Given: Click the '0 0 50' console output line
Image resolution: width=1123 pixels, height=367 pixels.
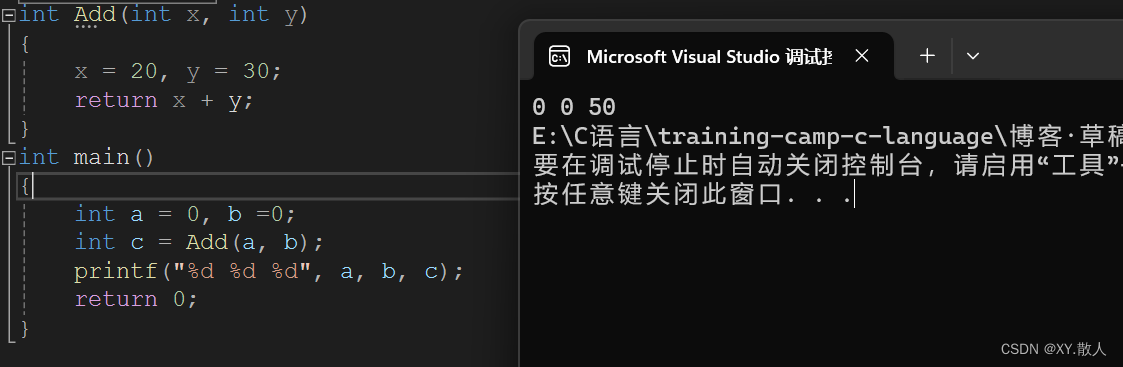Looking at the screenshot, I should [574, 108].
